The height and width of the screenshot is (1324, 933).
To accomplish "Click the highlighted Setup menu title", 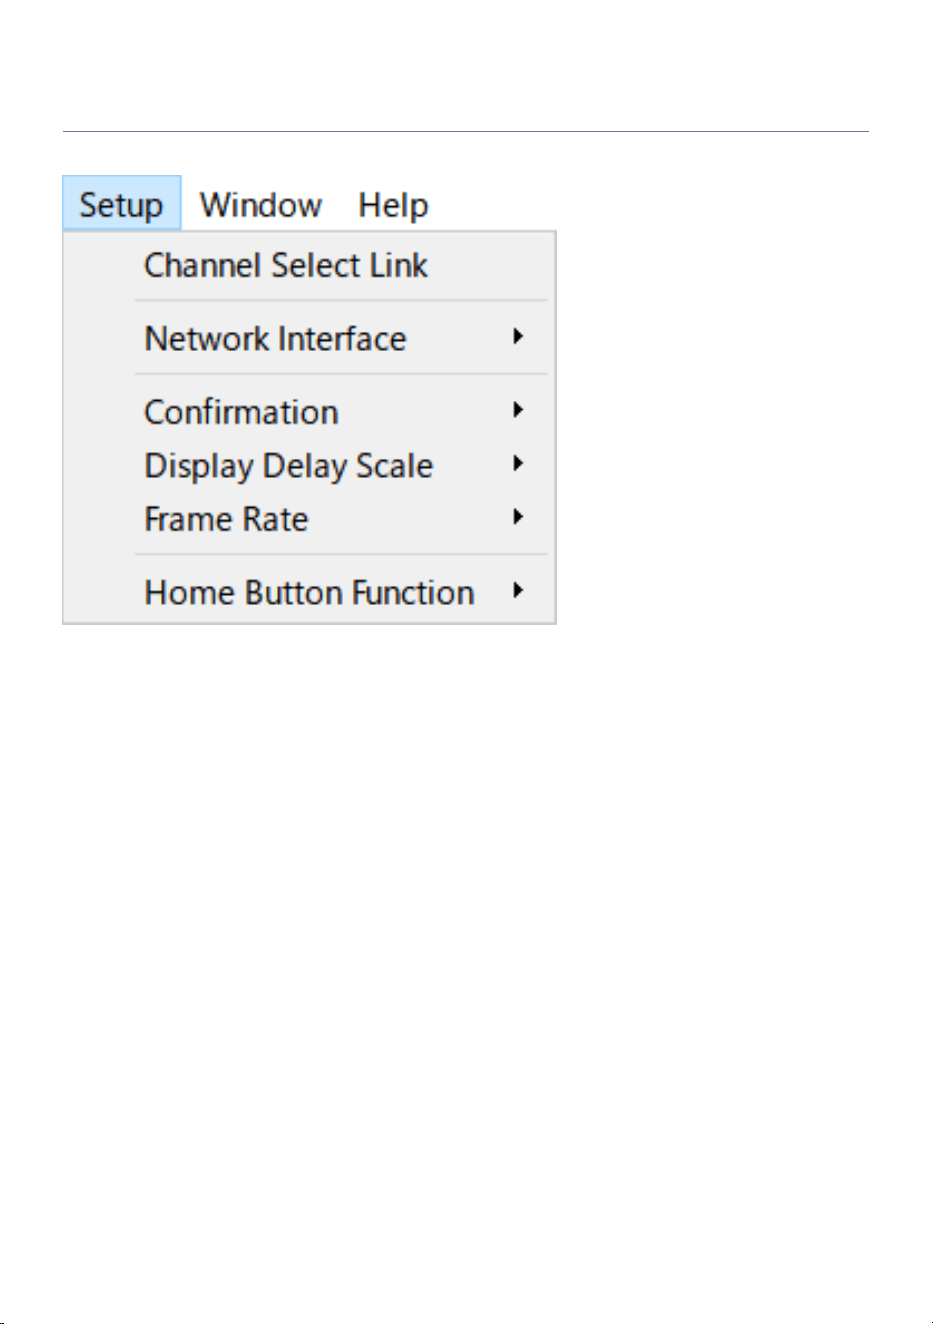I will pos(121,204).
